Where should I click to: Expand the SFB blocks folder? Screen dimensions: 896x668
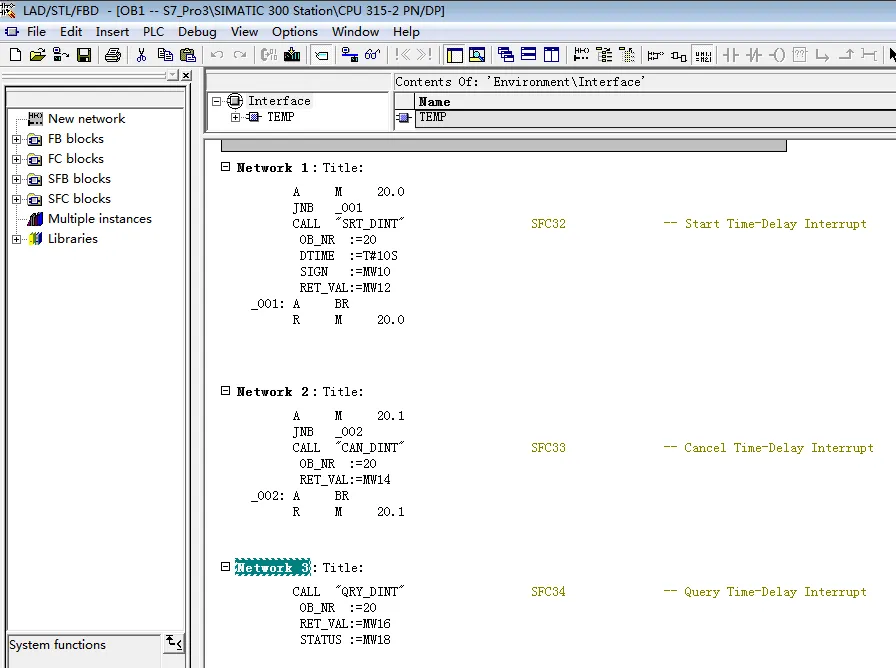coord(17,179)
